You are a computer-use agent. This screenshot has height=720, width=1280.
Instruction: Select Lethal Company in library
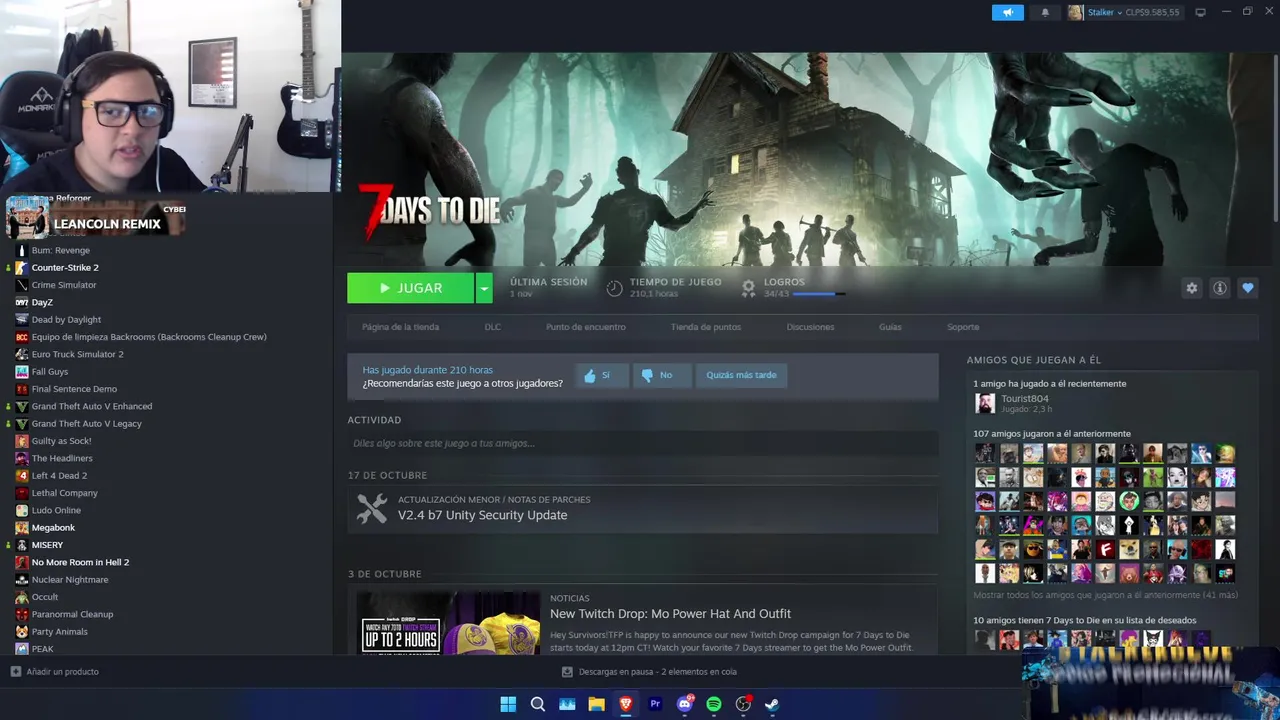click(x=64, y=493)
